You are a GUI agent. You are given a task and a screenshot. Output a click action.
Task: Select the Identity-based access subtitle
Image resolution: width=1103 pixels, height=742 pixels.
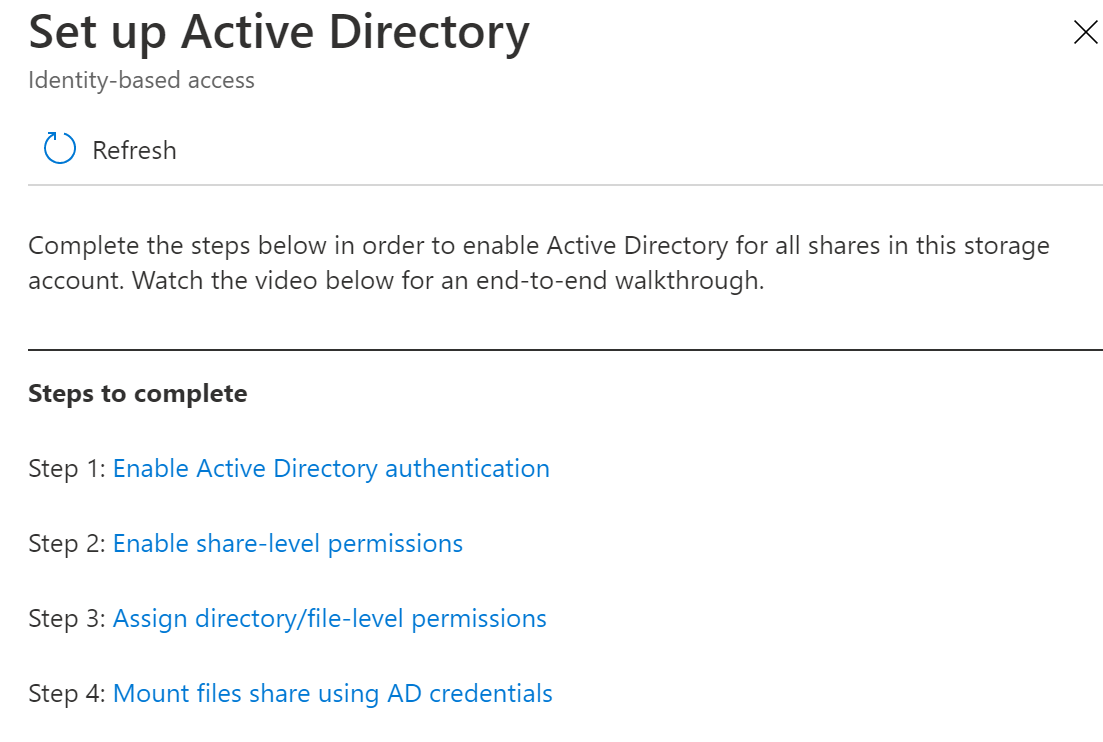pyautogui.click(x=141, y=80)
